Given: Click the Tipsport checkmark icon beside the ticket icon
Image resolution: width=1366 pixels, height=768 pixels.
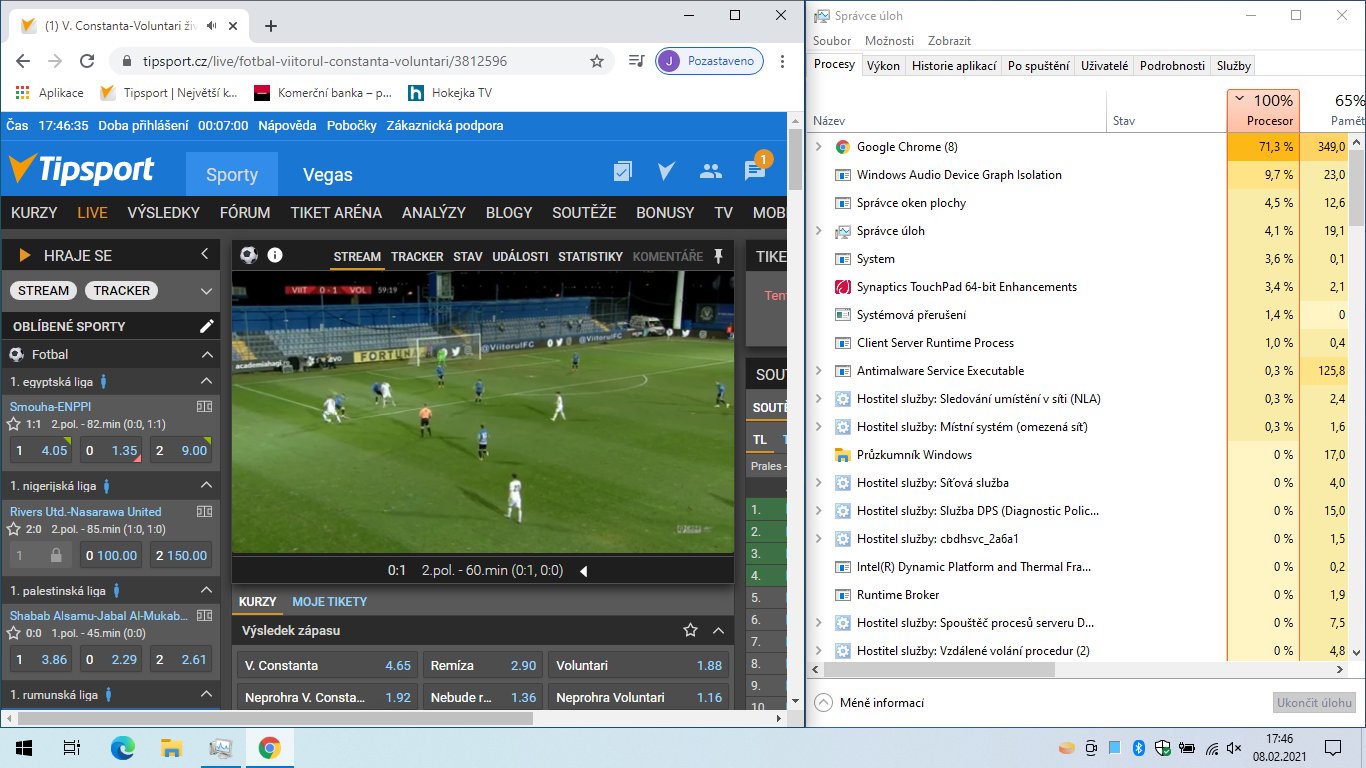Looking at the screenshot, I should 666,171.
